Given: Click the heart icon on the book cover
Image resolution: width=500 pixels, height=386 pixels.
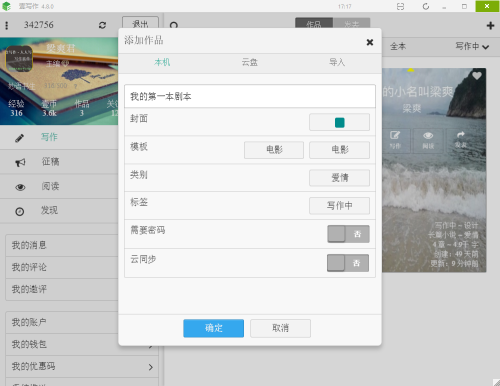Looking at the screenshot, I should click(x=477, y=76).
